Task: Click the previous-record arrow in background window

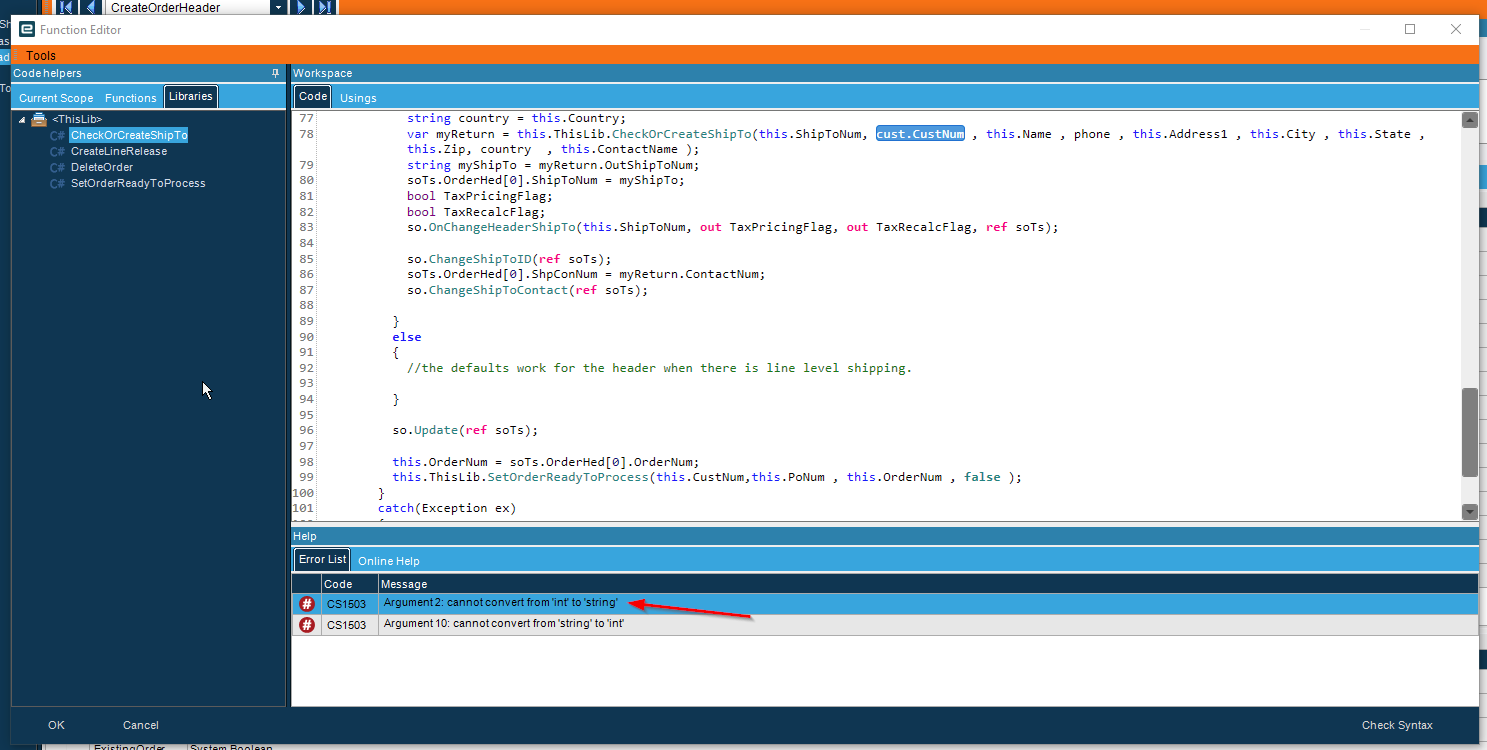Action: [x=91, y=7]
